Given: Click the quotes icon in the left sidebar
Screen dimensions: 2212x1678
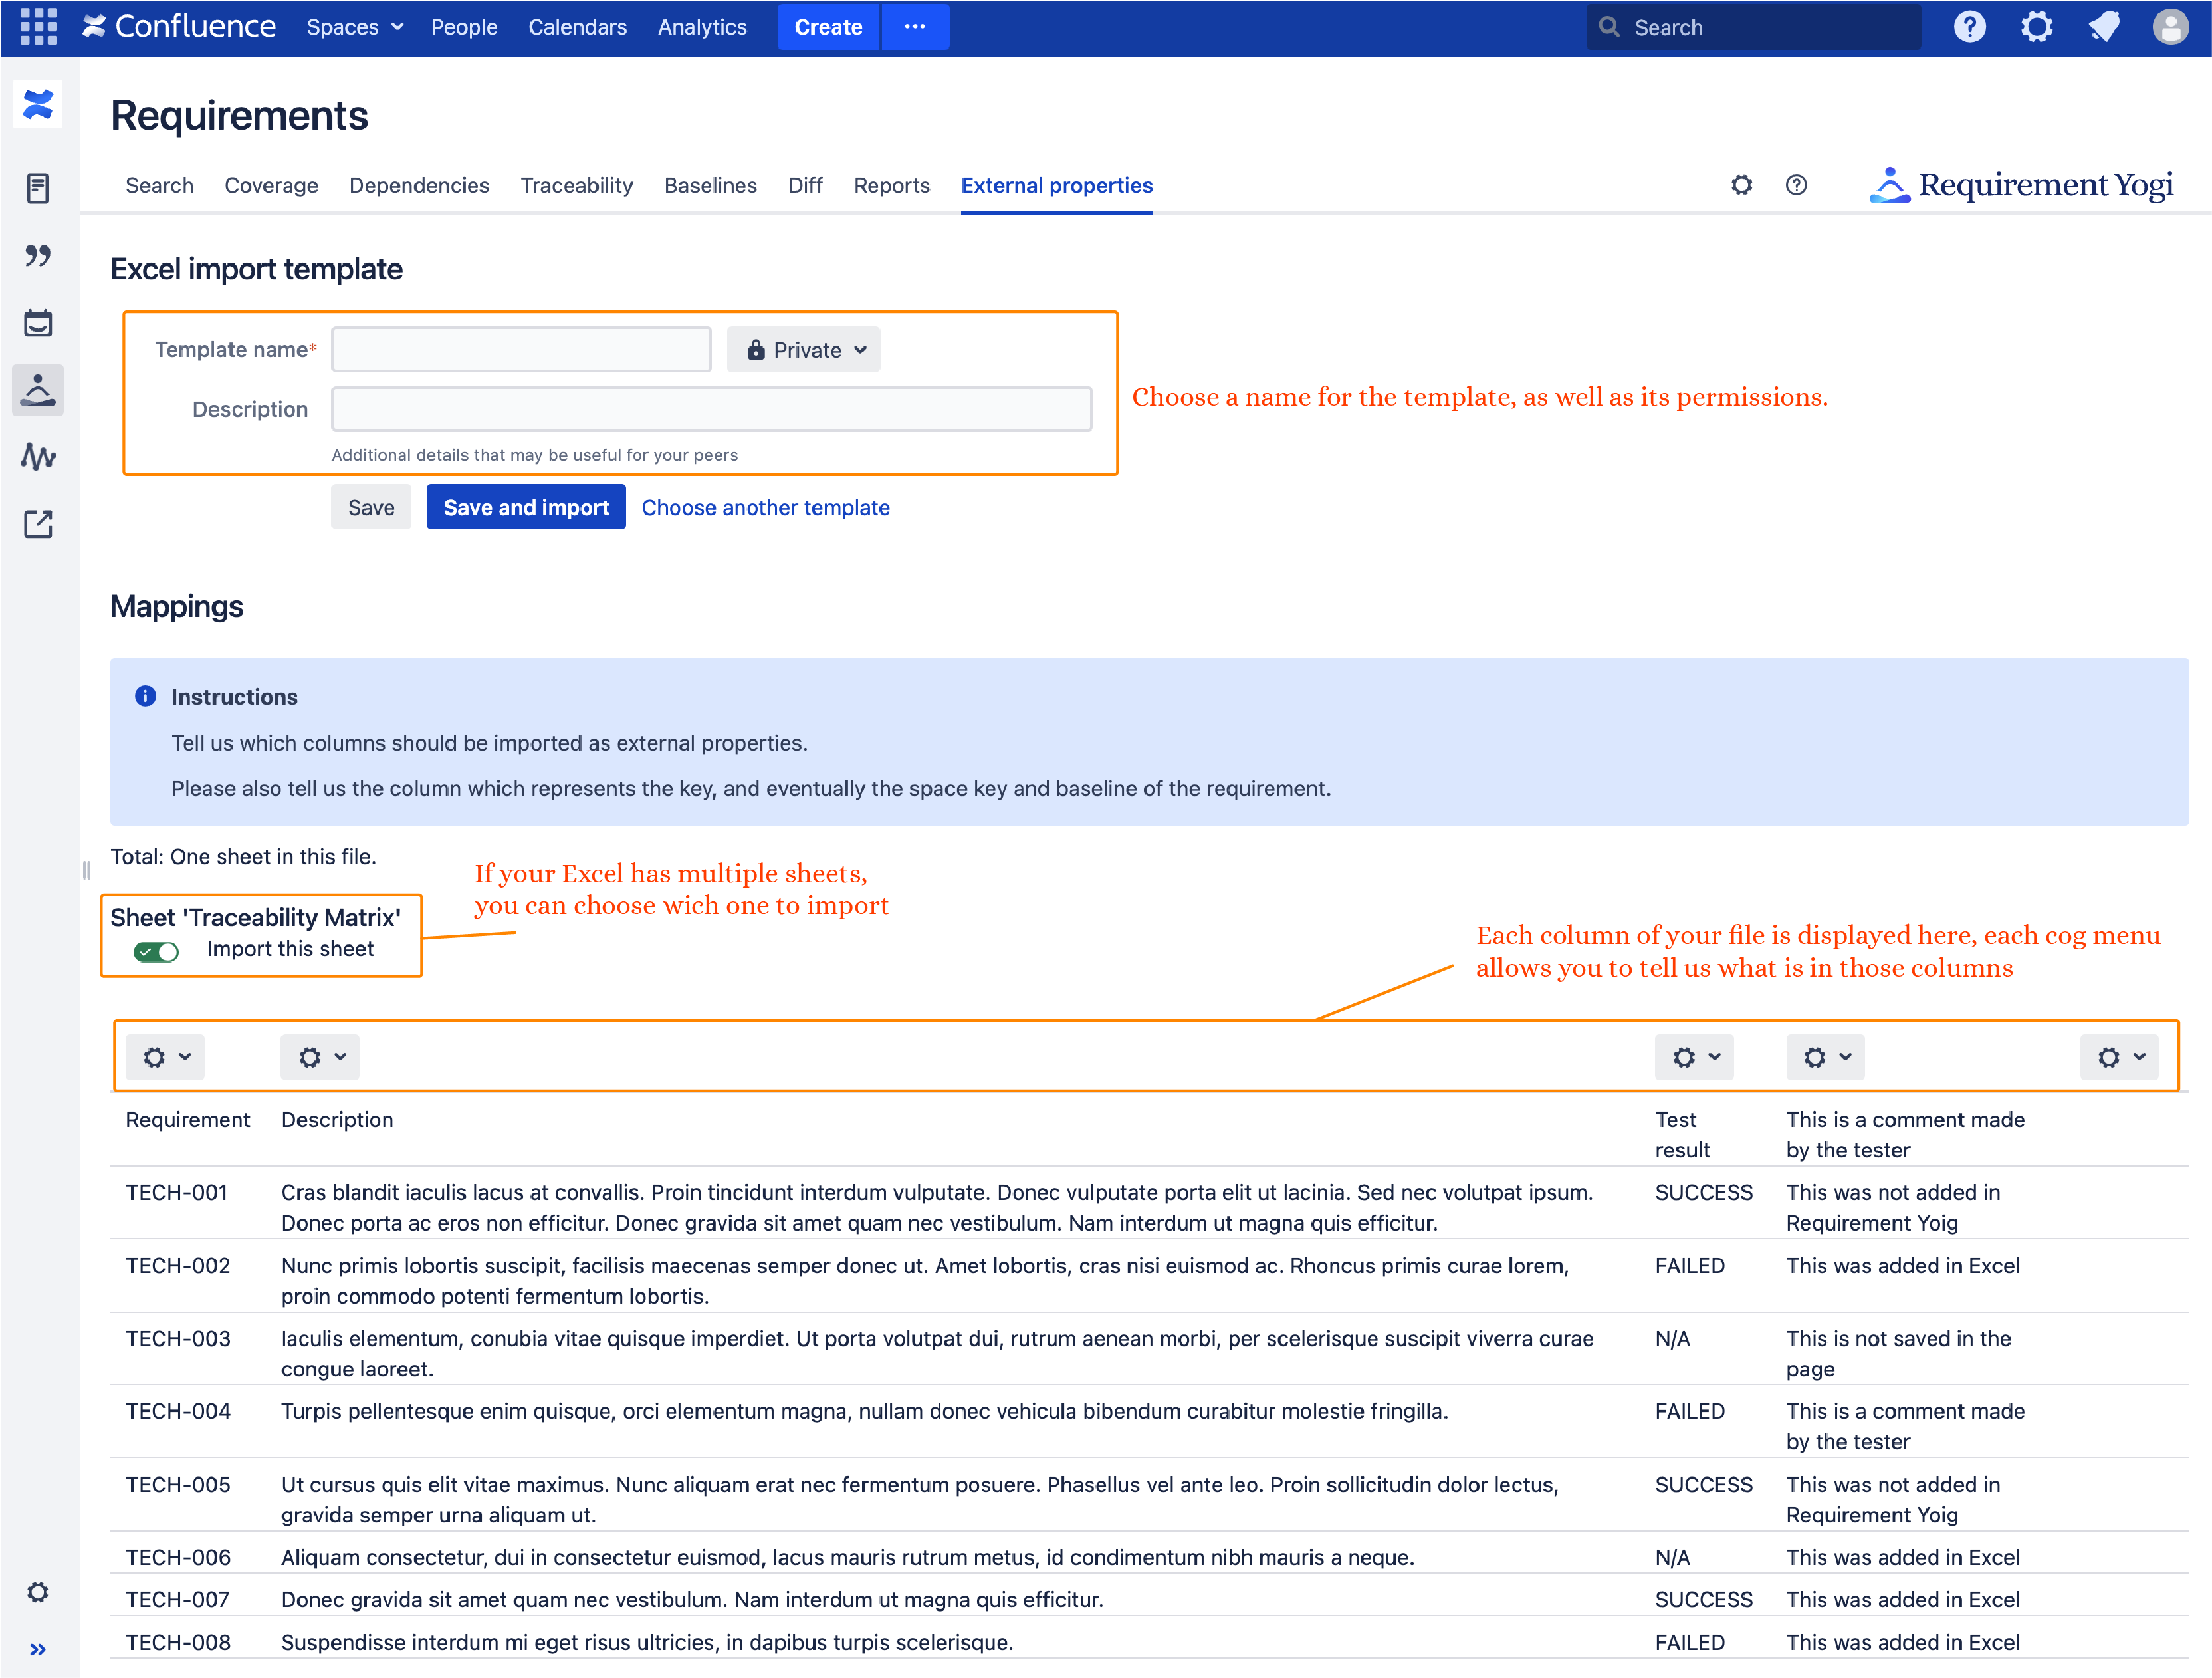Looking at the screenshot, I should [x=38, y=256].
